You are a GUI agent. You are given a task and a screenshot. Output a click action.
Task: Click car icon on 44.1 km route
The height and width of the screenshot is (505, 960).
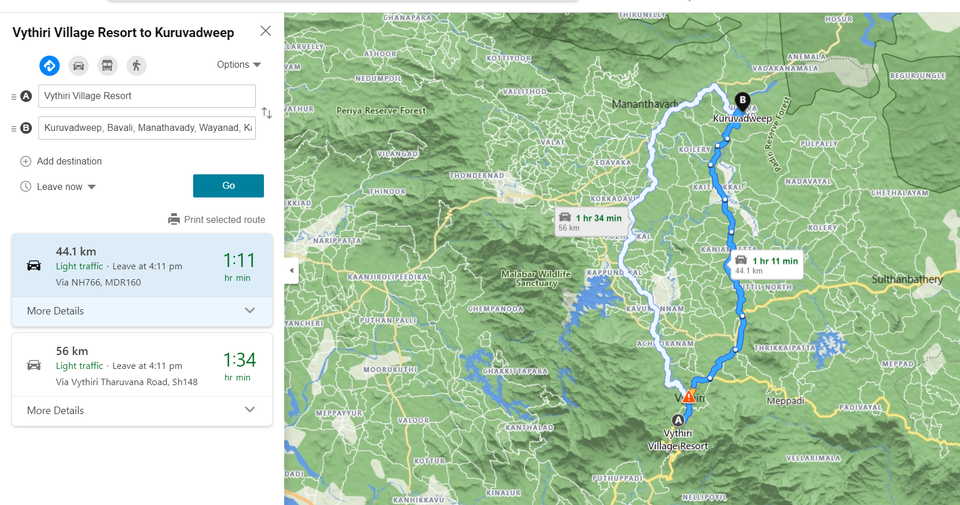point(34,266)
